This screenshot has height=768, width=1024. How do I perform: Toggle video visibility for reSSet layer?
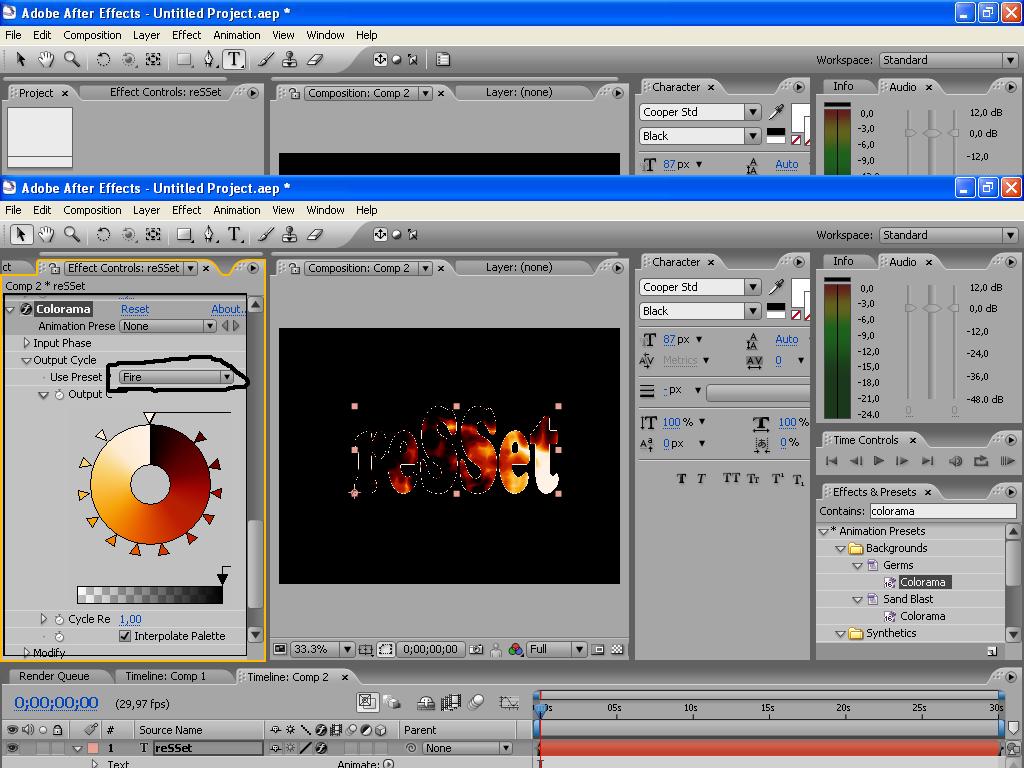point(12,748)
